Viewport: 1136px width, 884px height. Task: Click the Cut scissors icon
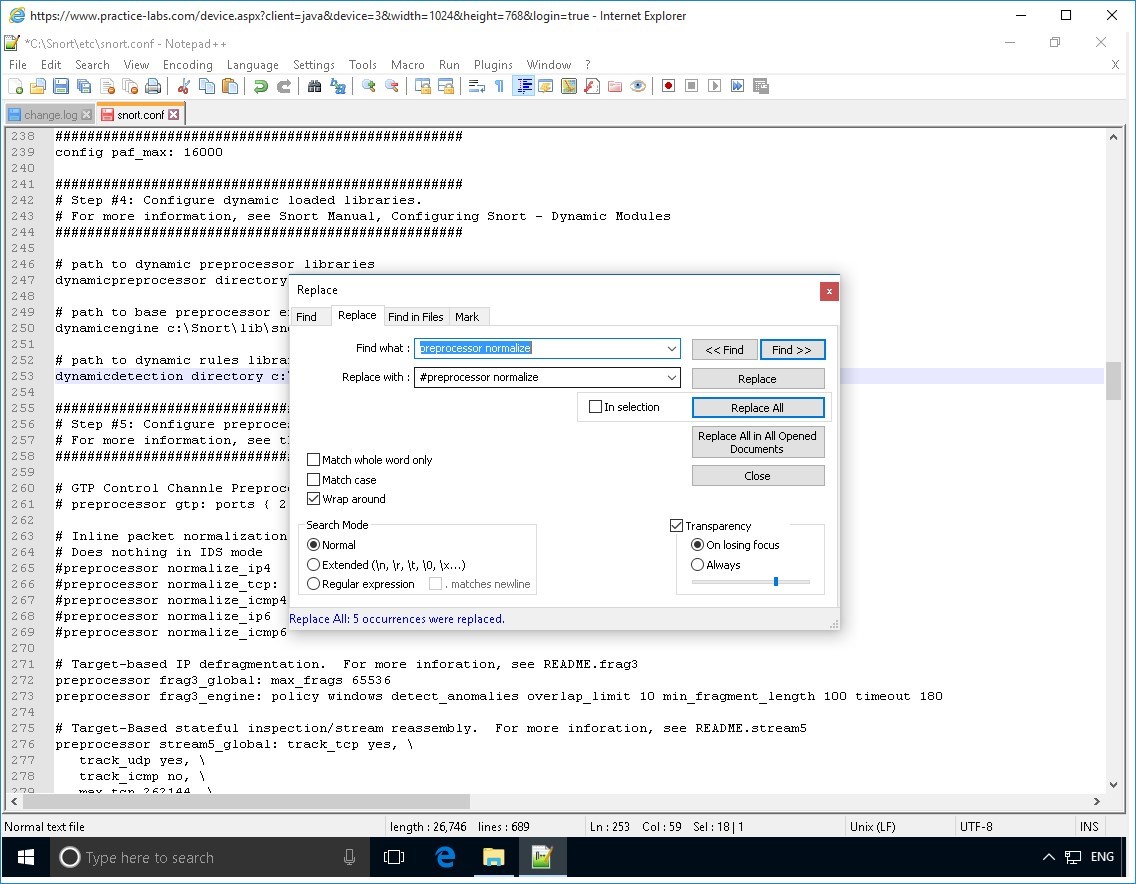pyautogui.click(x=183, y=87)
